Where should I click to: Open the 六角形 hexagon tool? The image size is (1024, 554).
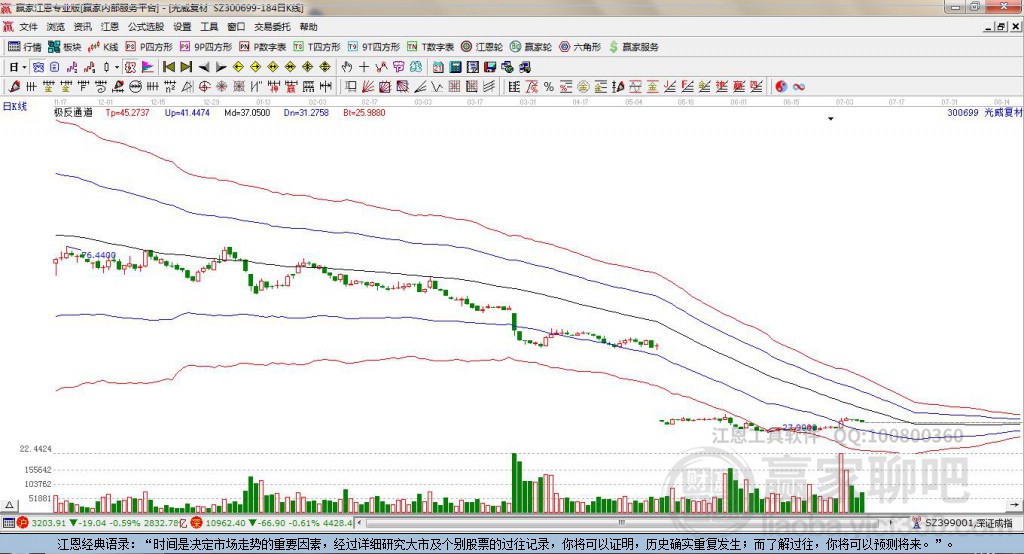coord(580,47)
